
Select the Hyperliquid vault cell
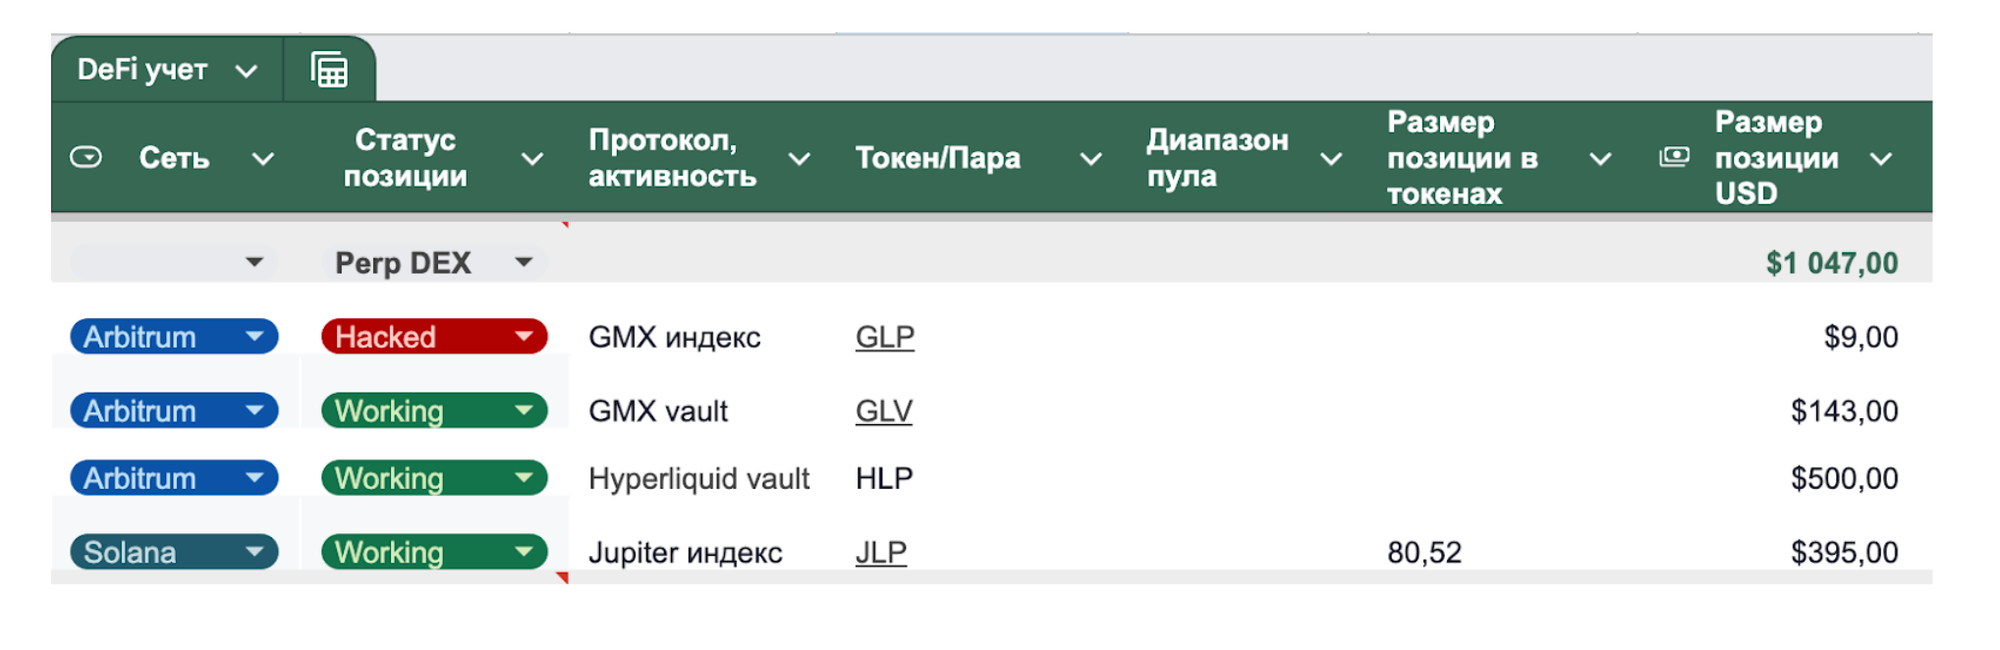pyautogui.click(x=699, y=479)
